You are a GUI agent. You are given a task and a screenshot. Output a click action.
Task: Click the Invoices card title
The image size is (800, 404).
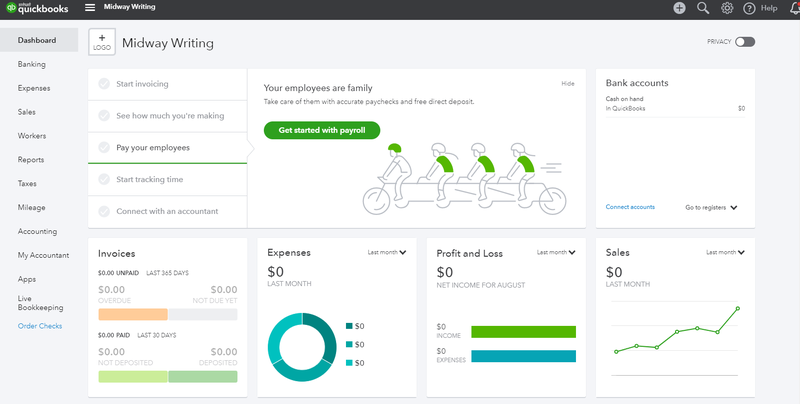pyautogui.click(x=116, y=254)
